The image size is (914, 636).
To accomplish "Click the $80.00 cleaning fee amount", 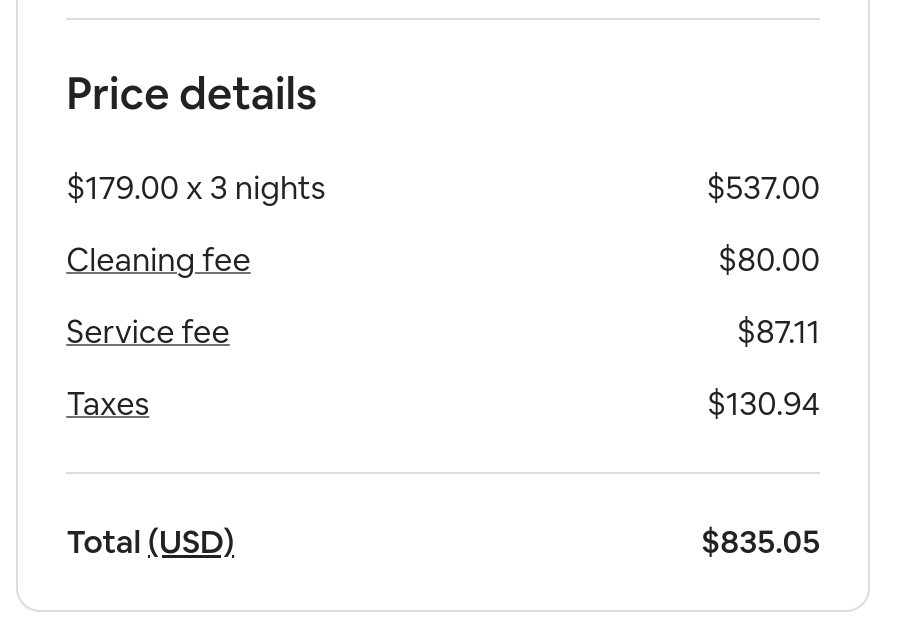I will [768, 260].
